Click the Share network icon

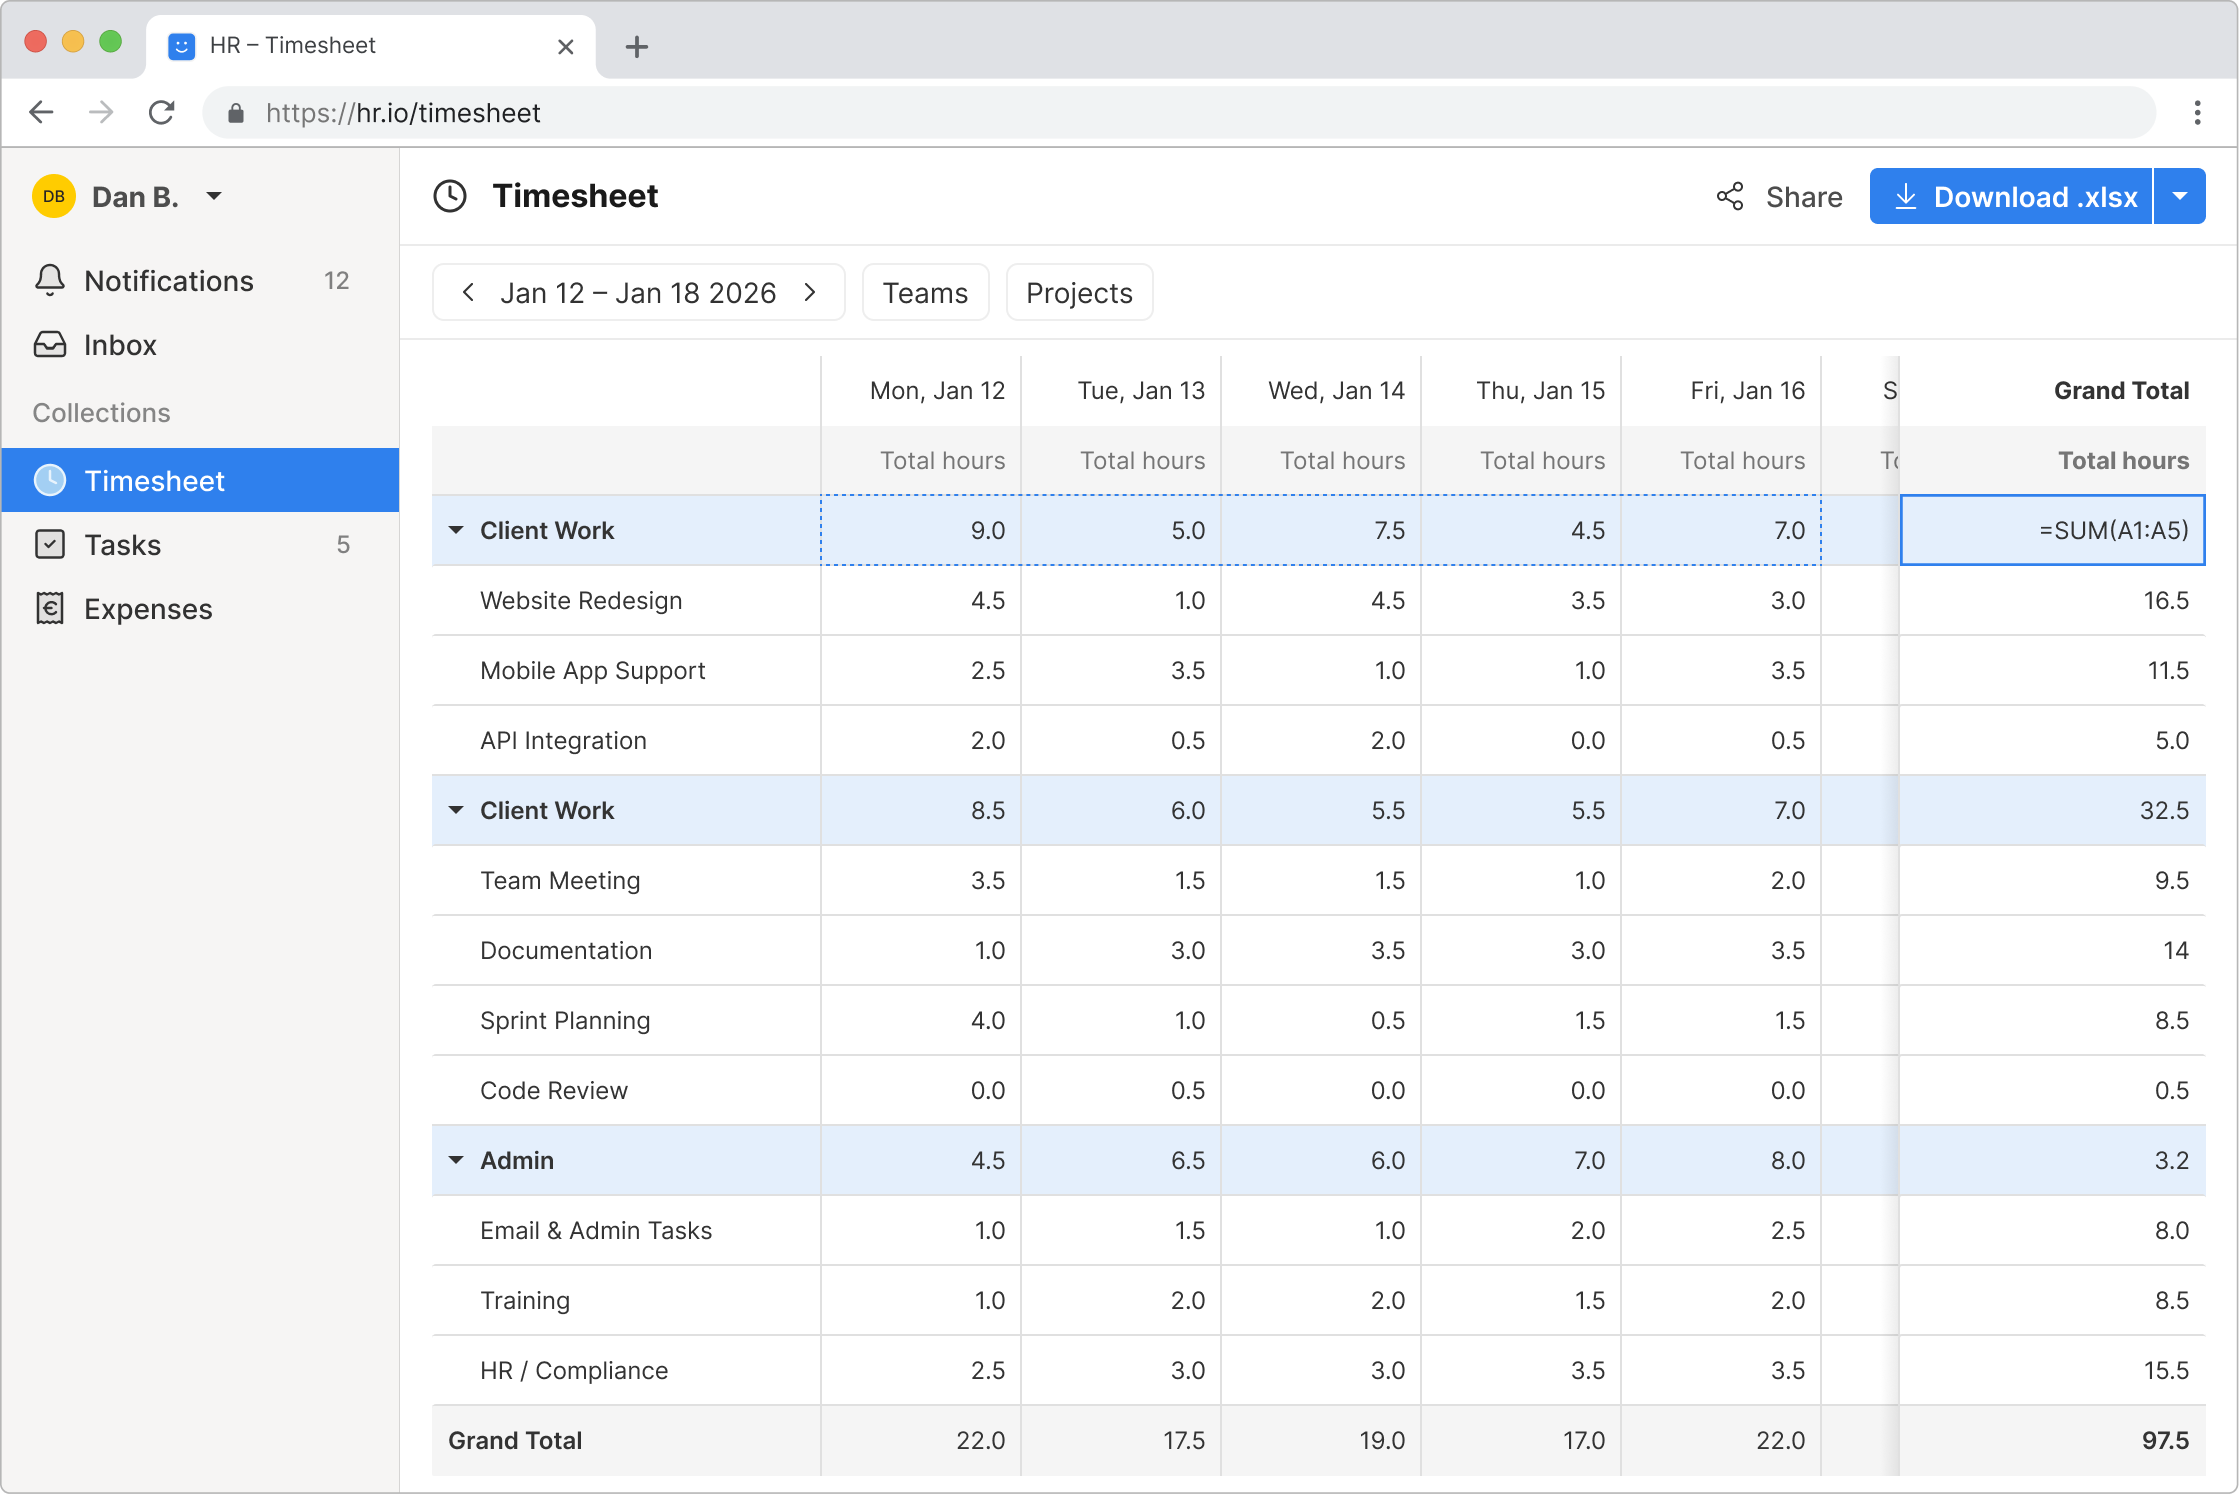tap(1730, 197)
